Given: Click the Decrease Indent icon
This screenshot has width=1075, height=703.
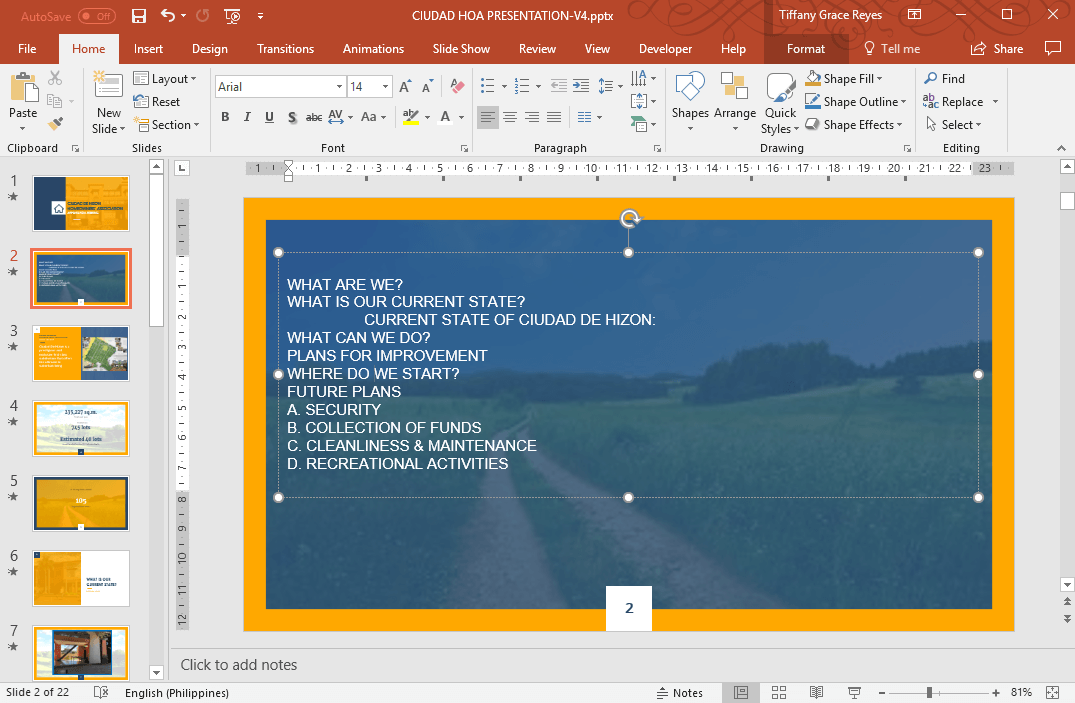Looking at the screenshot, I should click(x=558, y=87).
